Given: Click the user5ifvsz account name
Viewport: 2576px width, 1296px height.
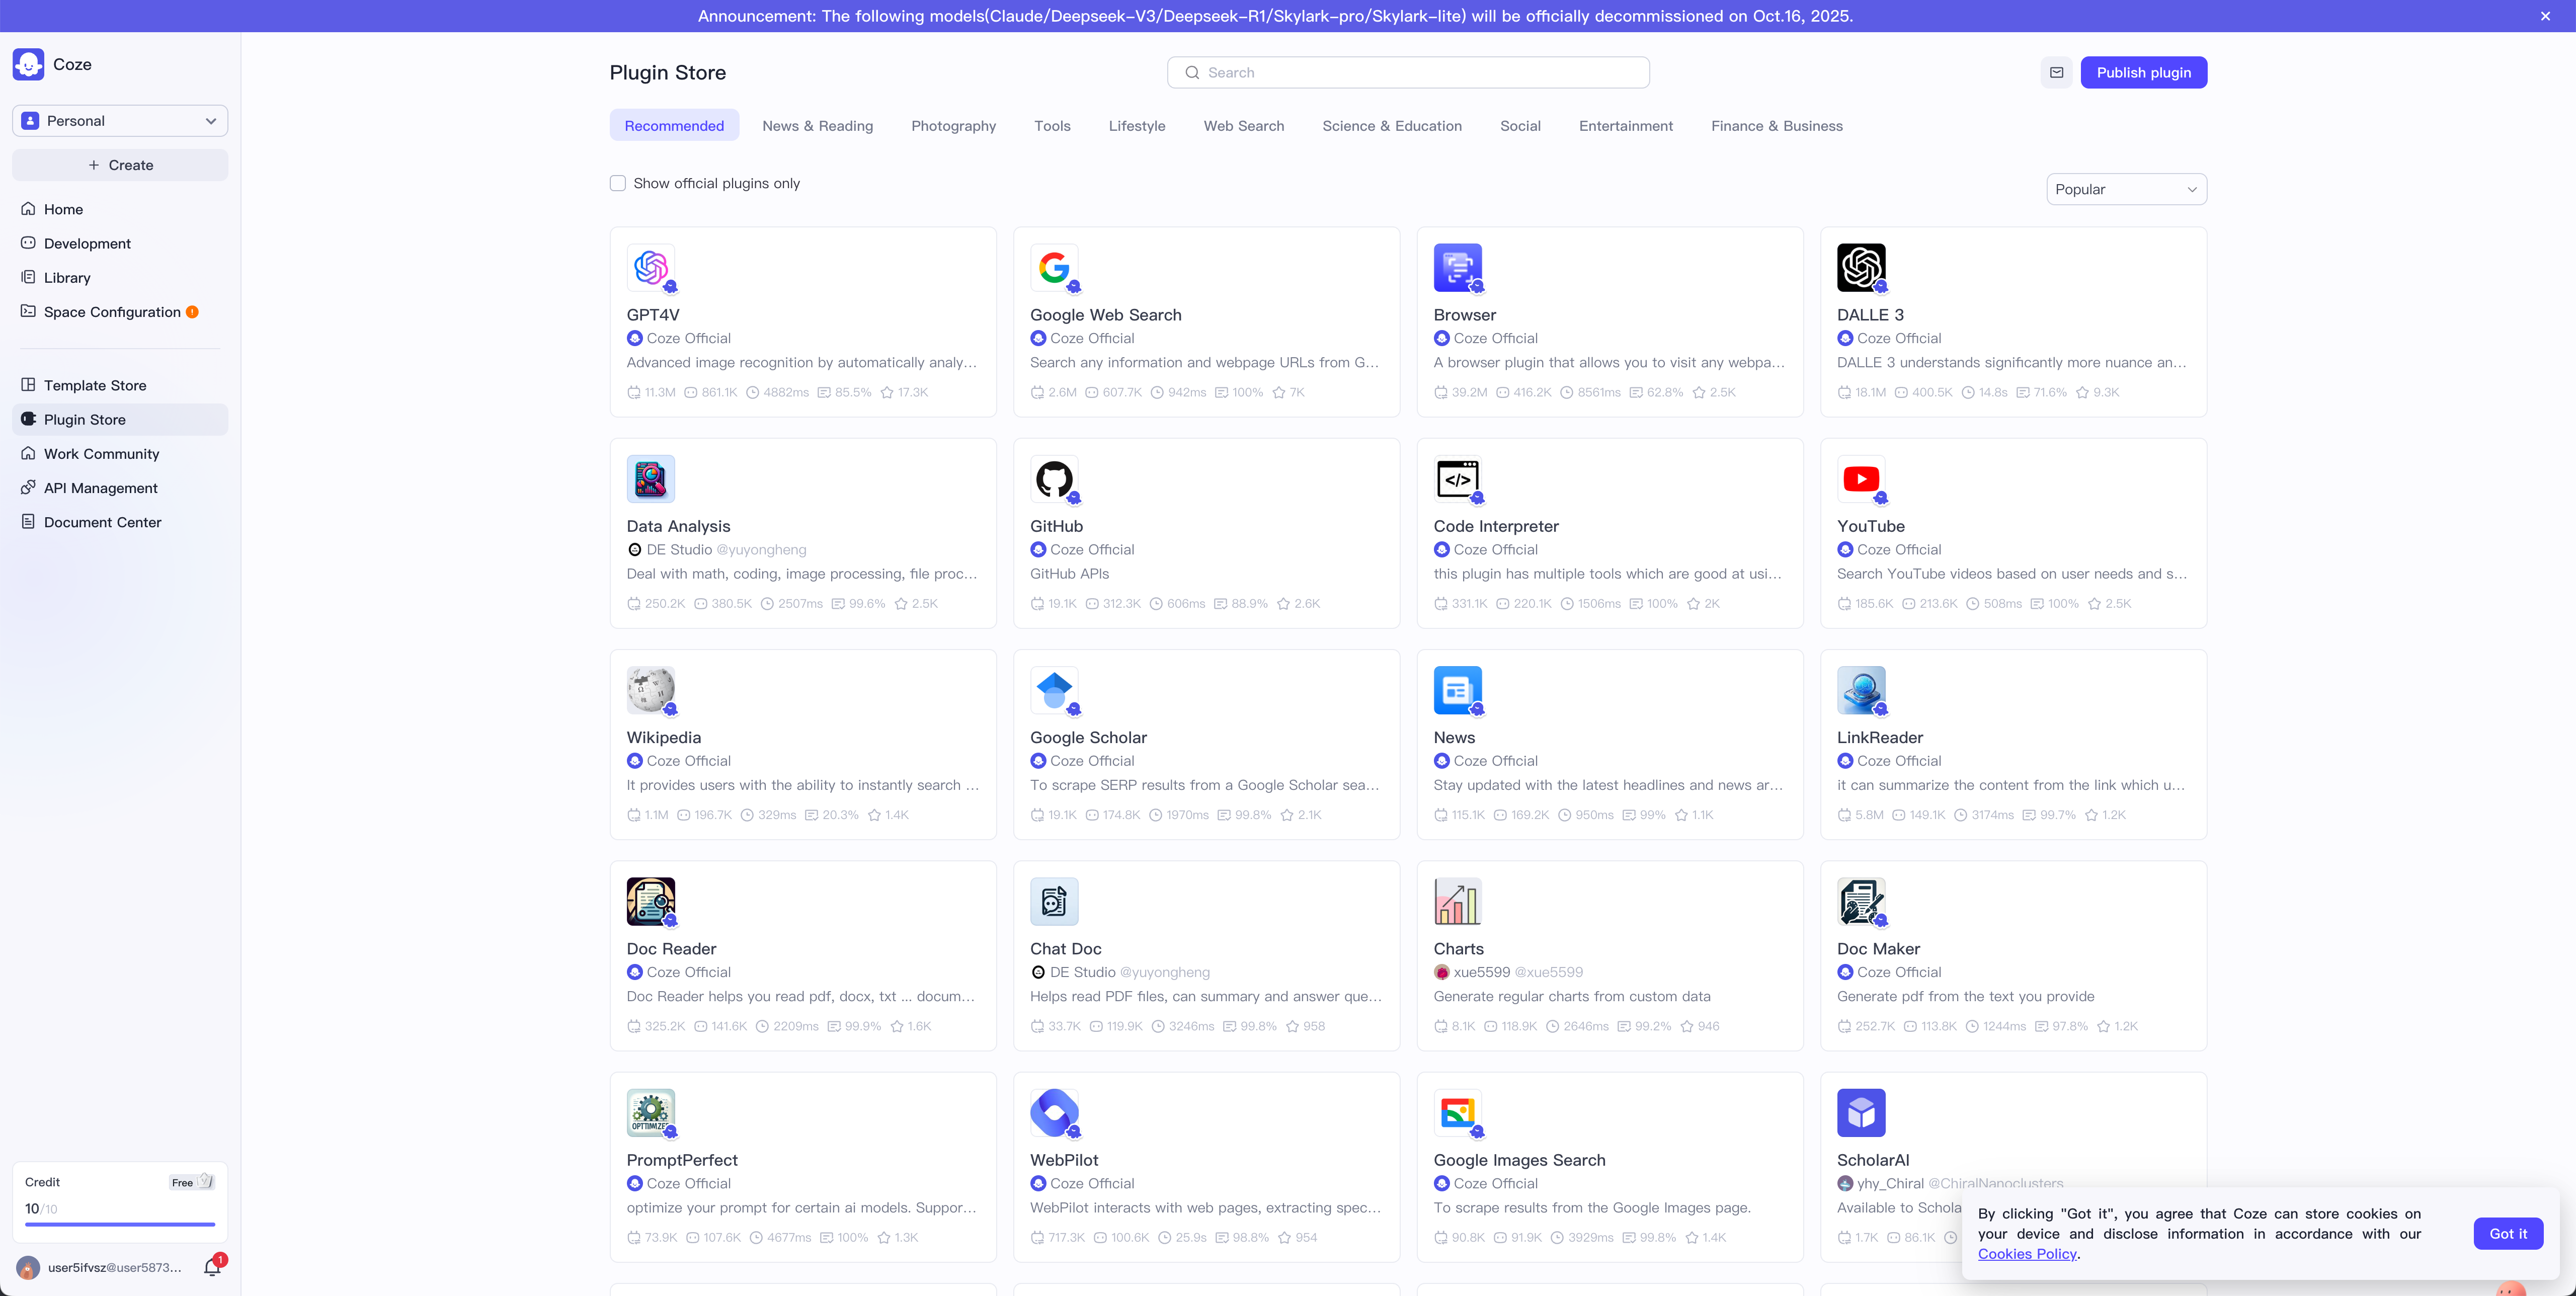Looking at the screenshot, I should pyautogui.click(x=115, y=1268).
